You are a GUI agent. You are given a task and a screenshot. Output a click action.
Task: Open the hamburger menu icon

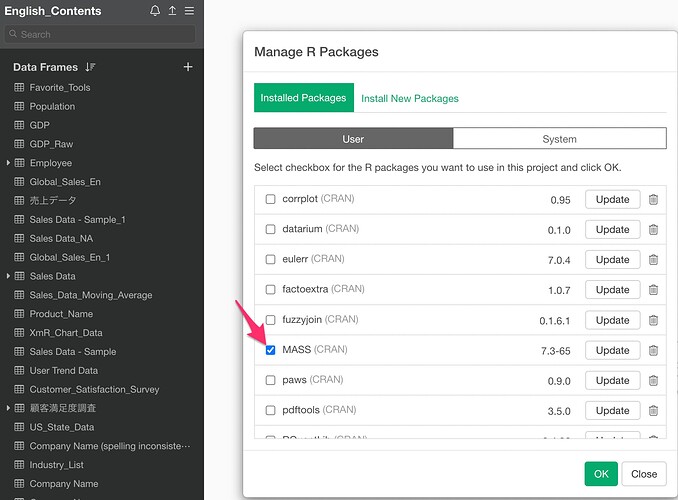point(189,11)
